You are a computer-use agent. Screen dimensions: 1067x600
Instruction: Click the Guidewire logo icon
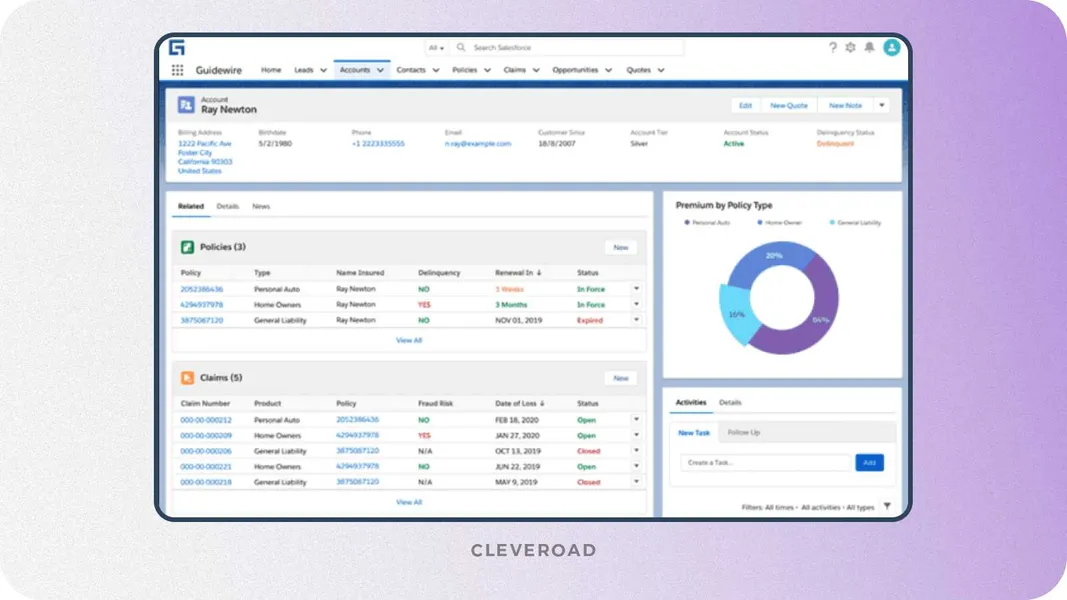coord(177,48)
